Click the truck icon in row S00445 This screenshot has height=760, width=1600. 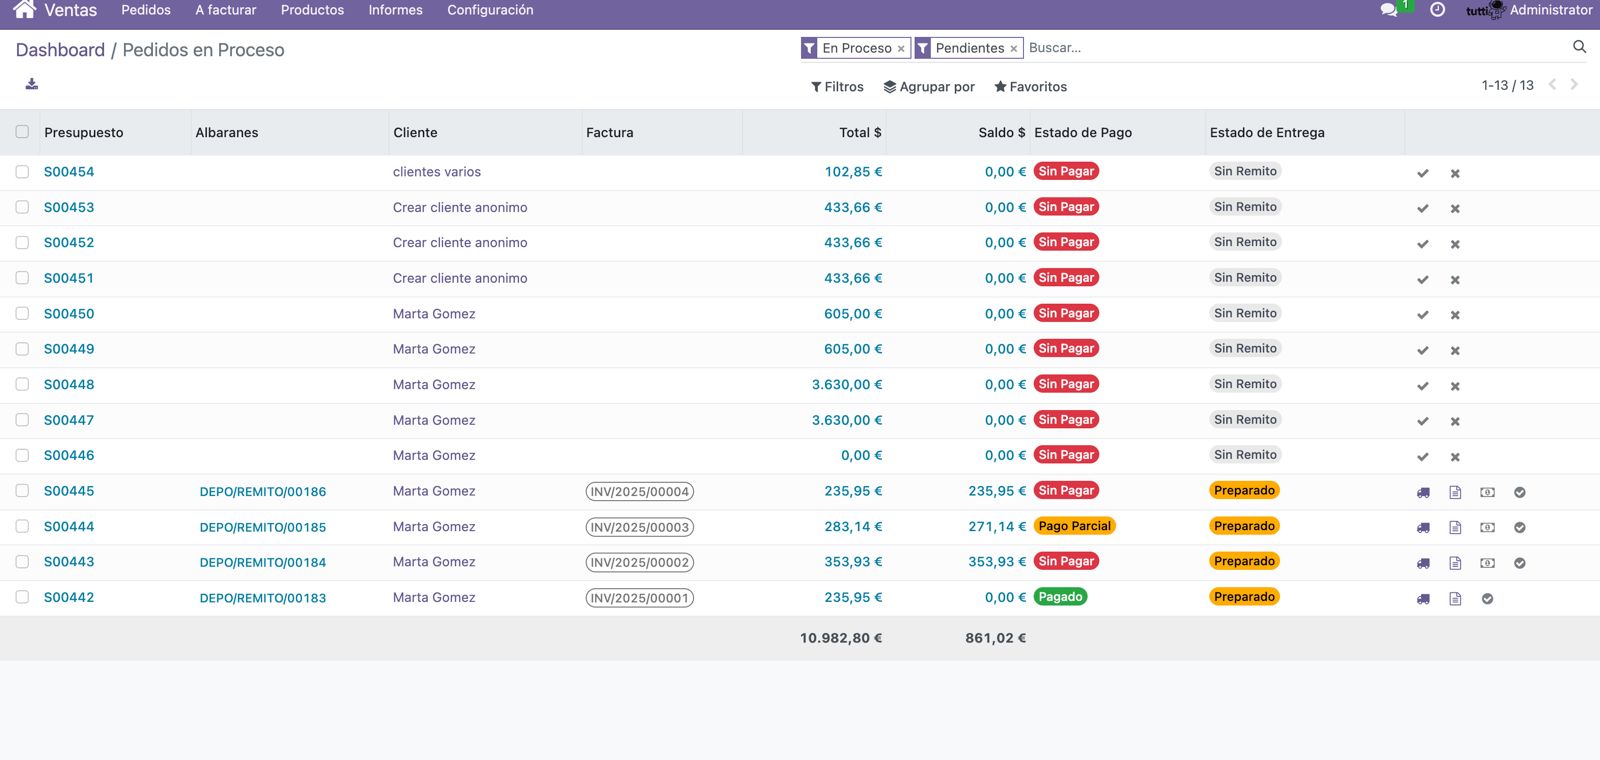pos(1423,492)
